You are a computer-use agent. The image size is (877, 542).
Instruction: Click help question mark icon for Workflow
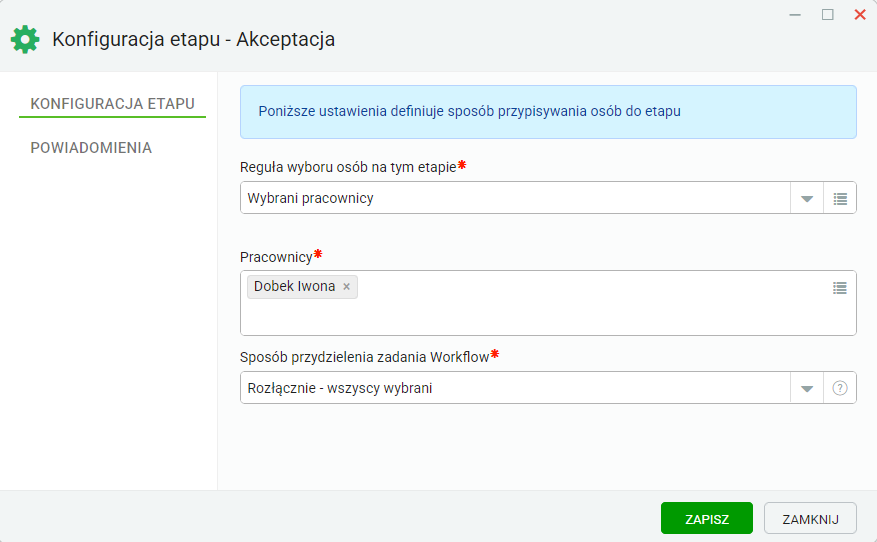[840, 388]
